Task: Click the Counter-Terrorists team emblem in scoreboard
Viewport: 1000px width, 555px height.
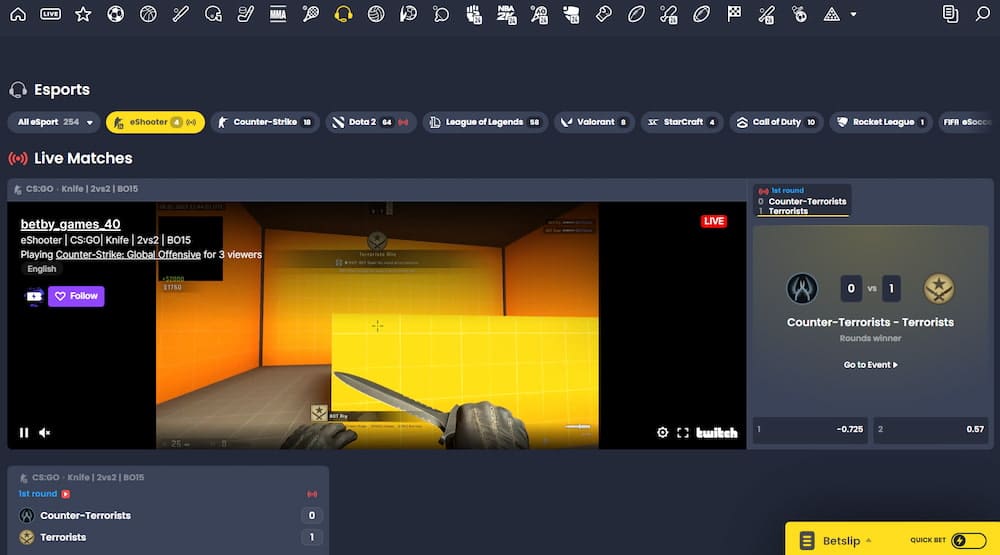Action: [x=802, y=288]
